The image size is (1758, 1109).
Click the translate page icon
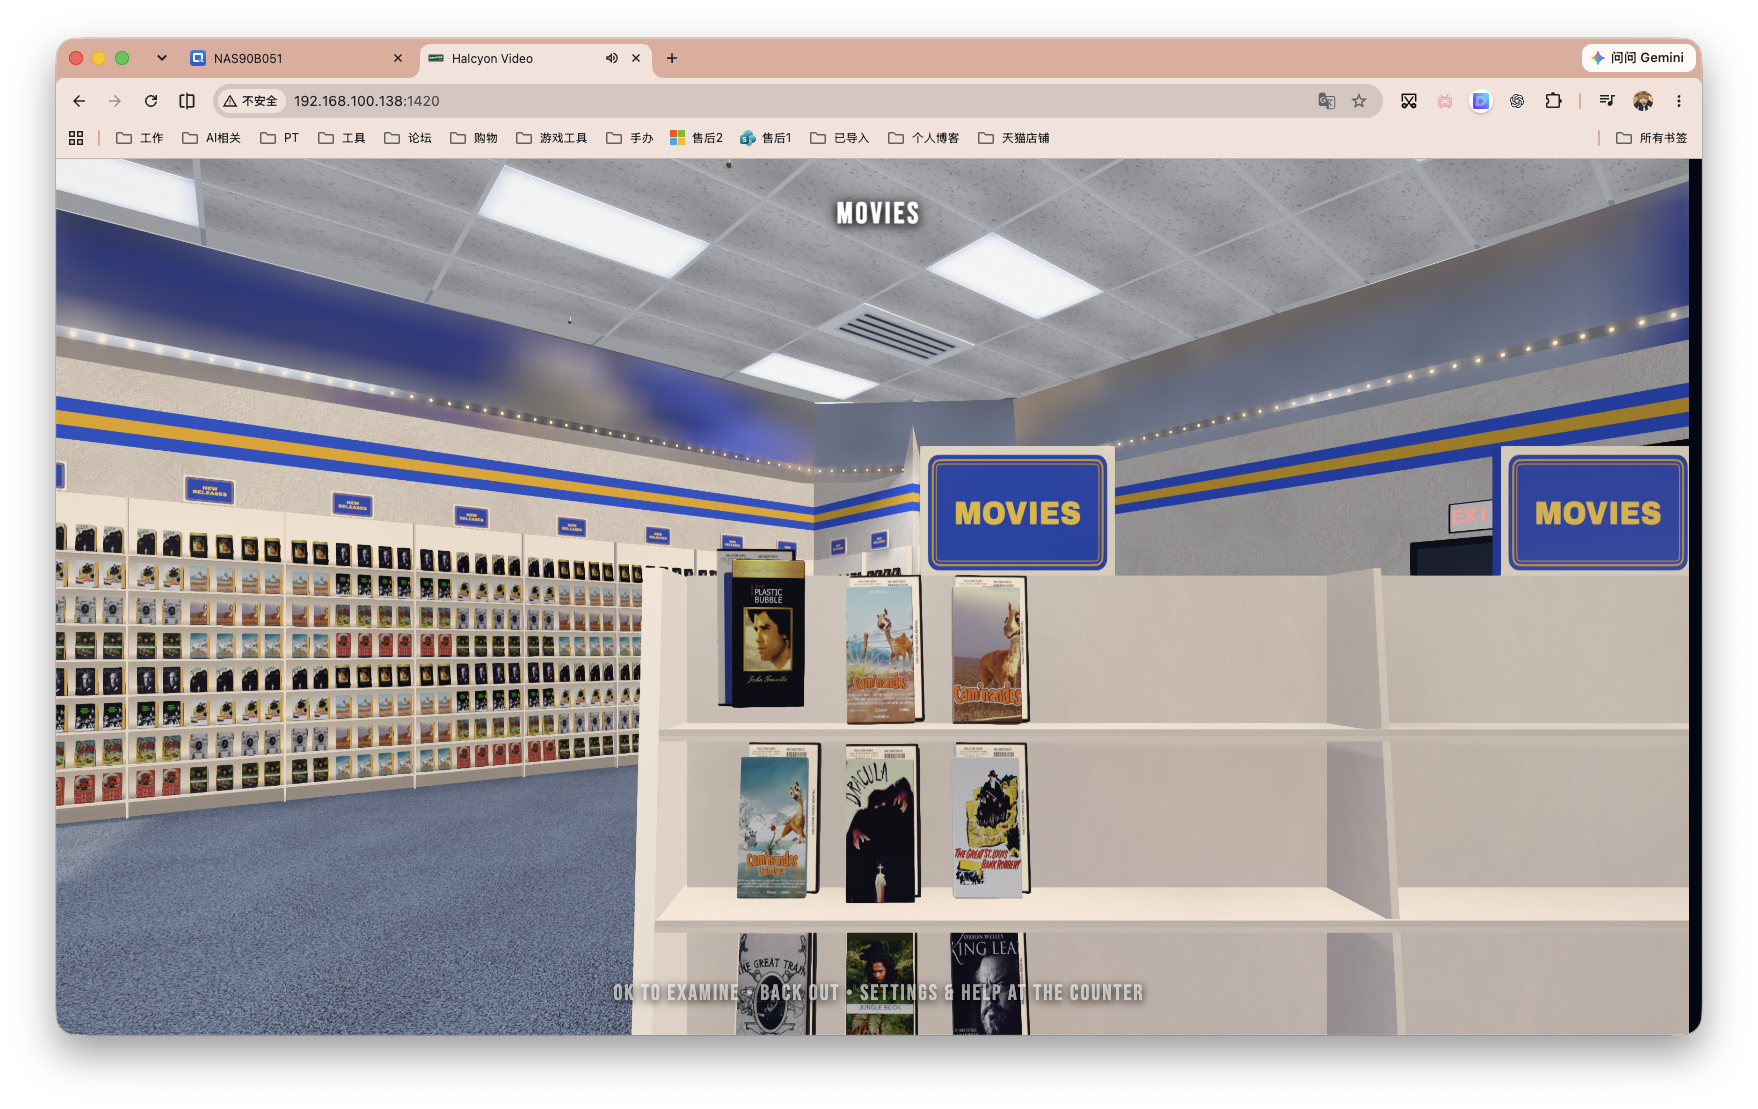pyautogui.click(x=1327, y=101)
